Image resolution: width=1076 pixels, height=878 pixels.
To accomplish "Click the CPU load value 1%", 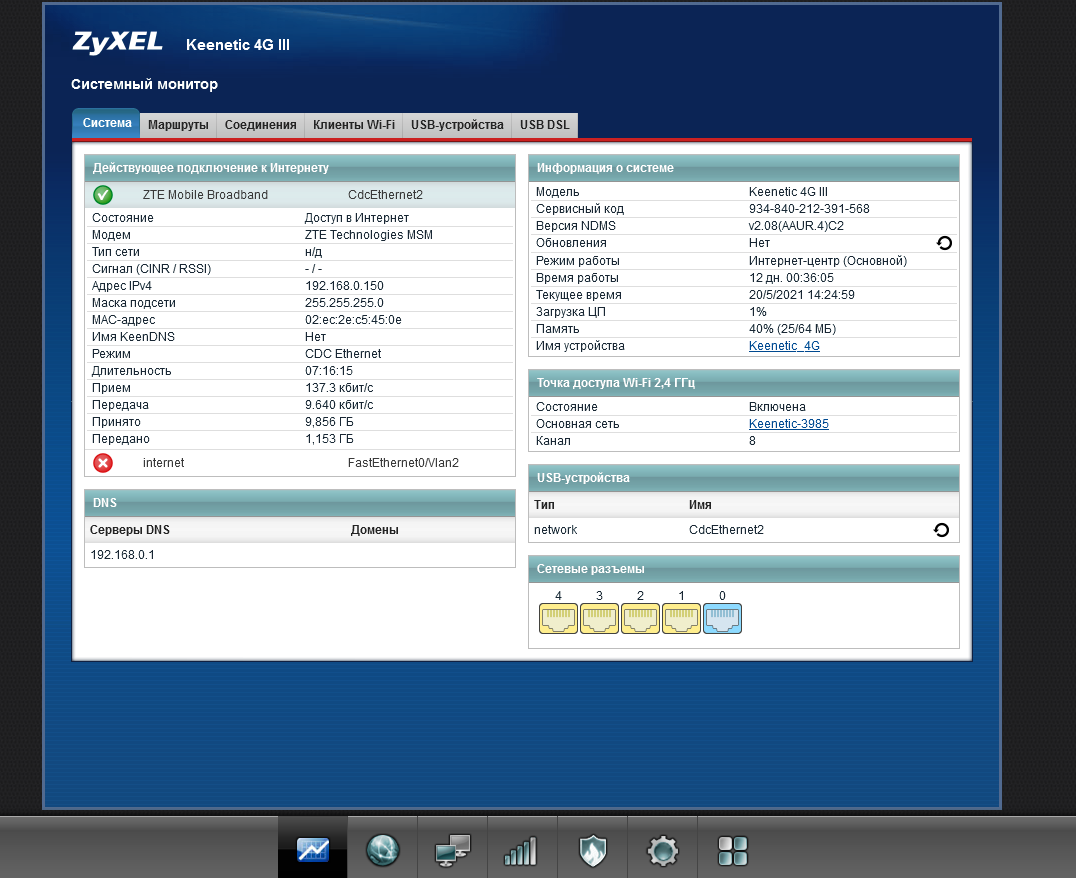I will point(758,312).
